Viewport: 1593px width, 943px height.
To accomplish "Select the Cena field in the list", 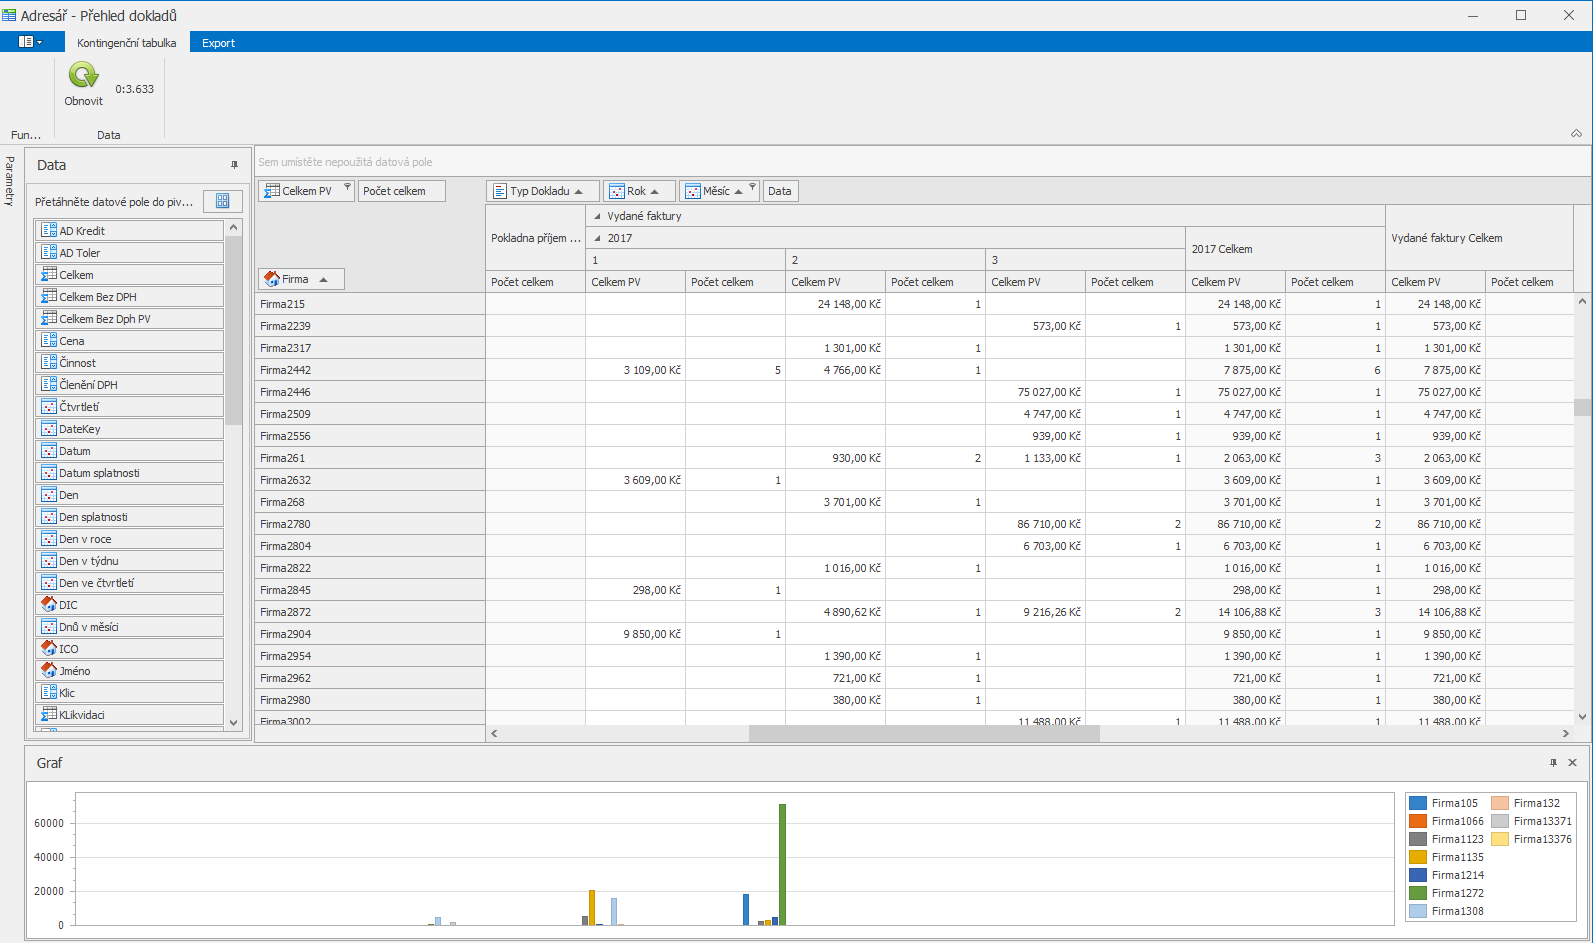I will pos(129,341).
